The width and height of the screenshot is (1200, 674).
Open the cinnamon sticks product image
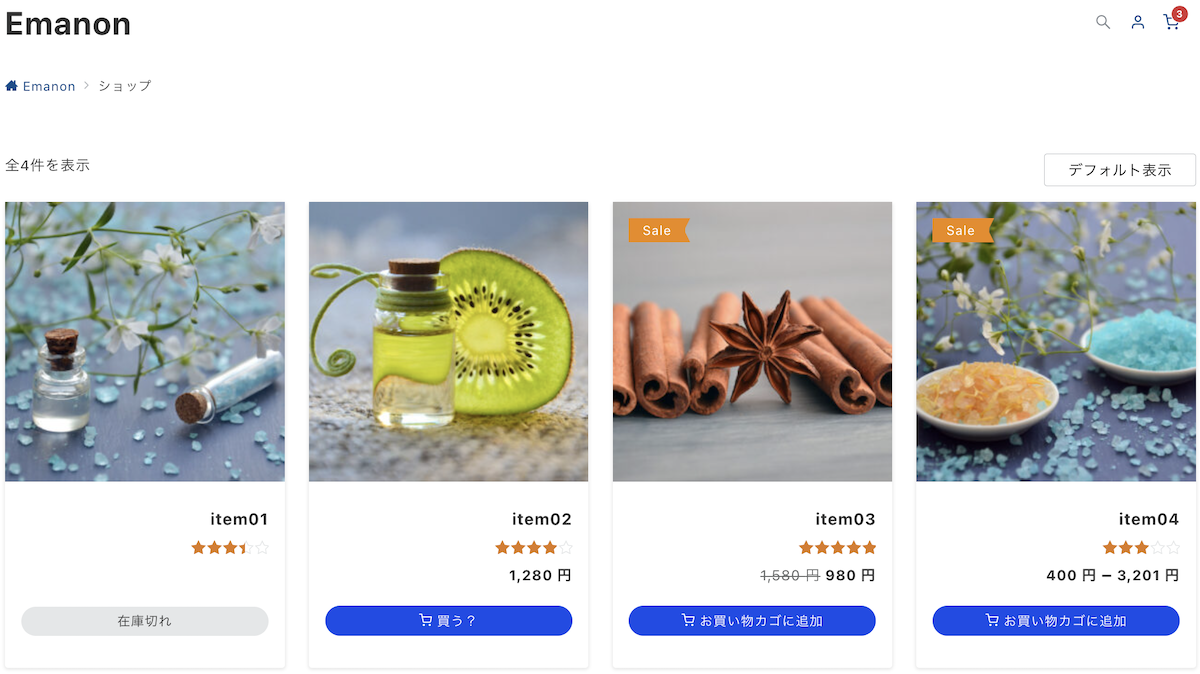(x=752, y=342)
